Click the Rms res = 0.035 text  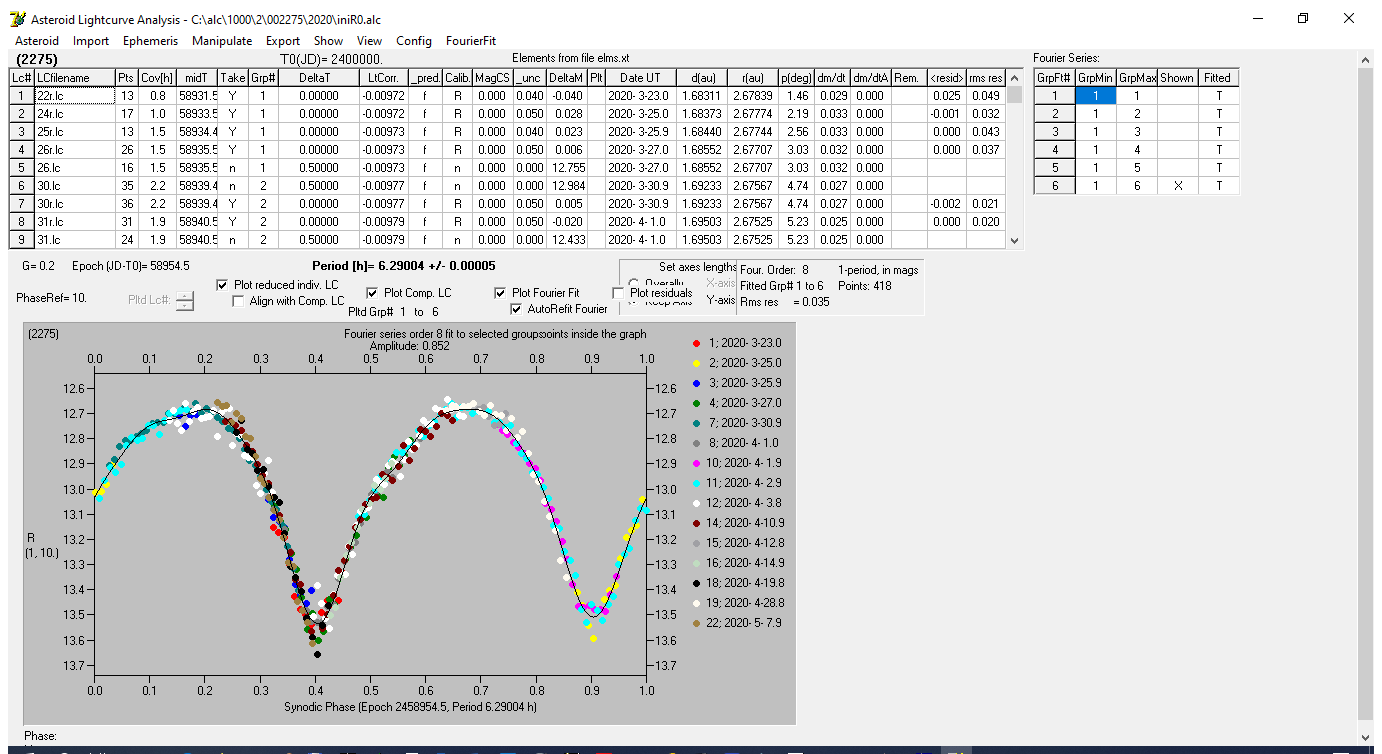(x=785, y=302)
